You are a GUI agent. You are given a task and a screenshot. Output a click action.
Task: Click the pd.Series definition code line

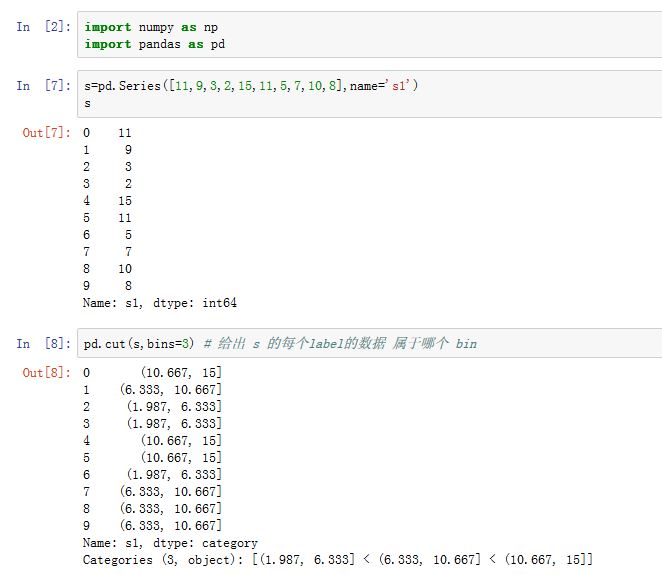coord(251,86)
